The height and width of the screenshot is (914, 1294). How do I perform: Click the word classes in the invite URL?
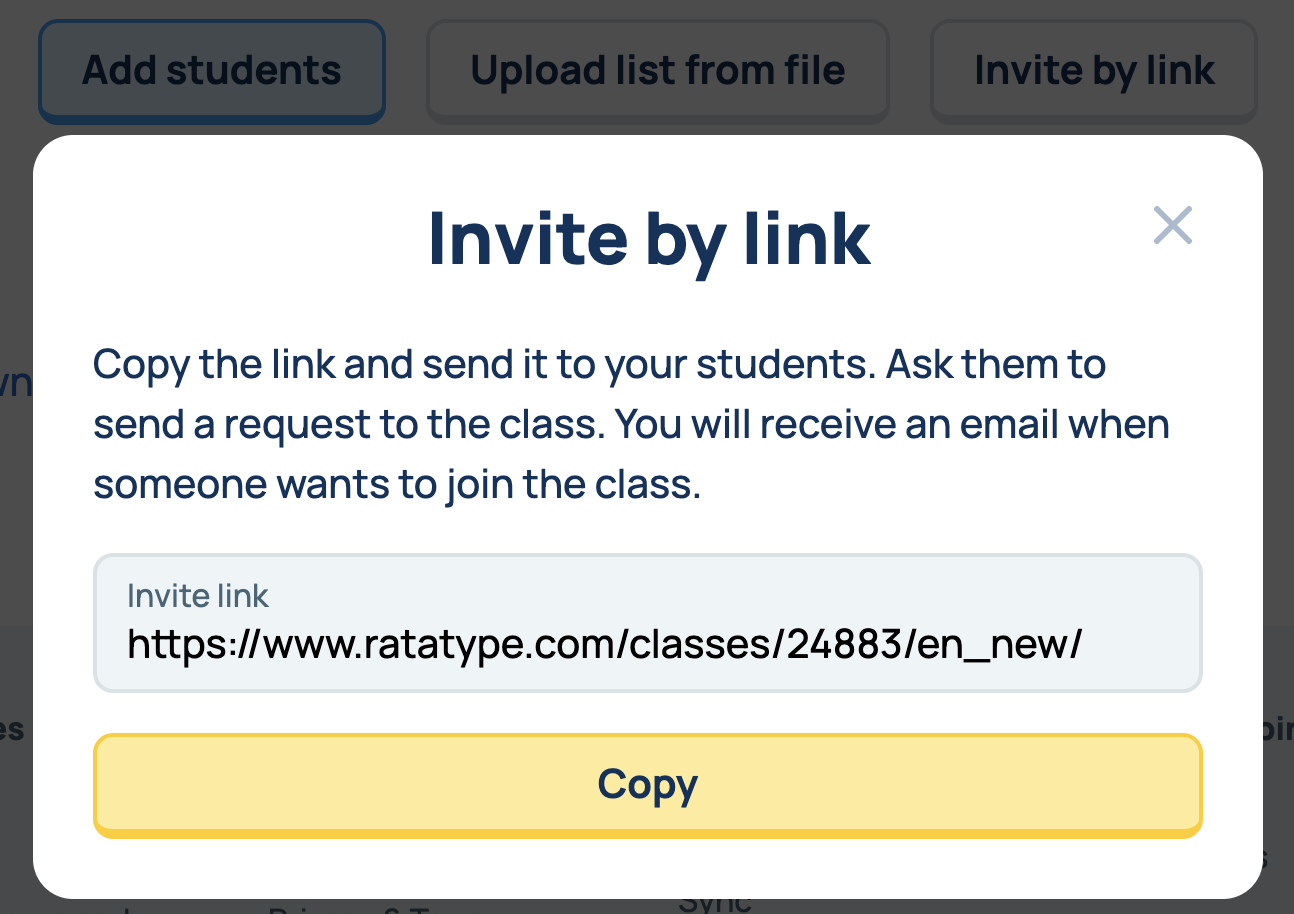click(x=705, y=645)
